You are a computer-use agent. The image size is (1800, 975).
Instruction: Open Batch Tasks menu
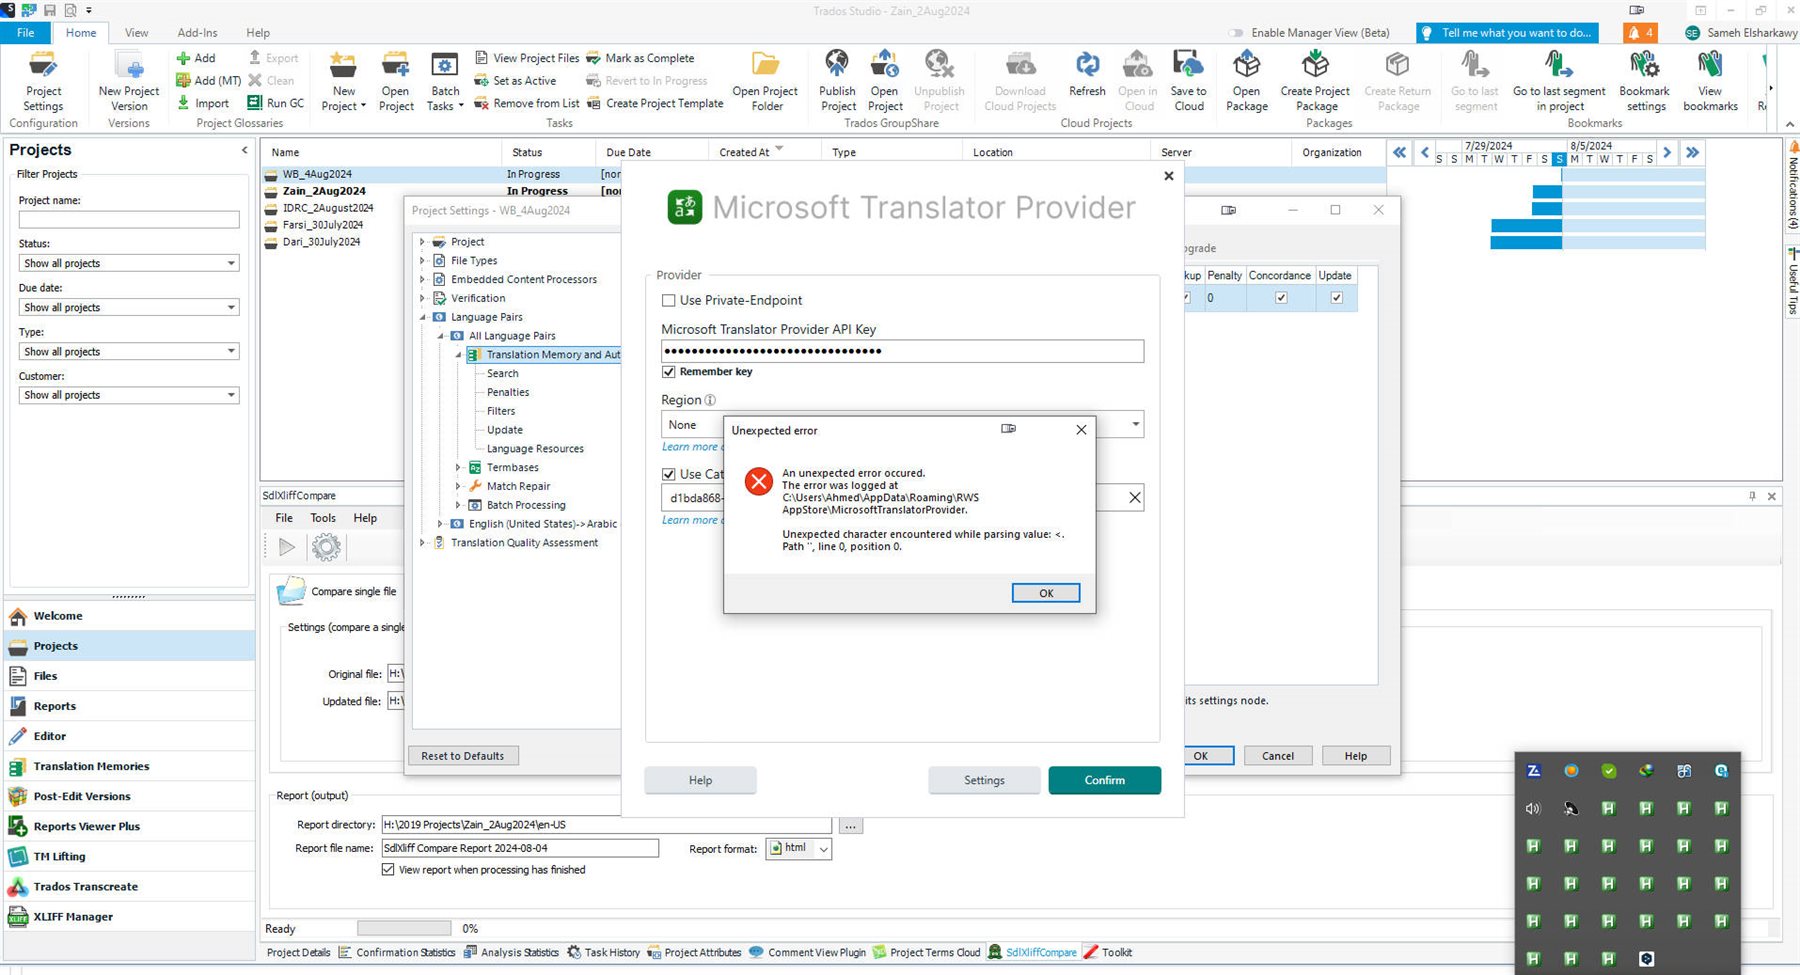[x=445, y=82]
